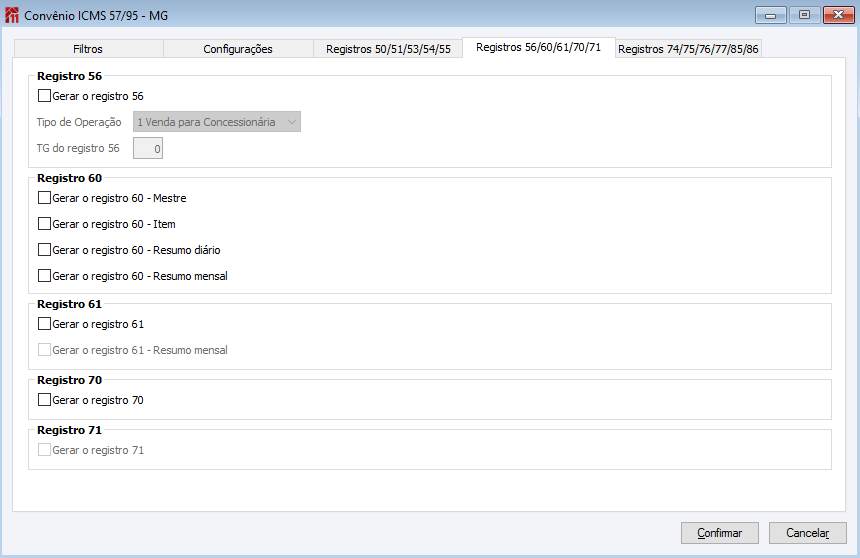860x558 pixels.
Task: Open Registros 74/75/76/77/85/86 tab
Action: [x=688, y=49]
